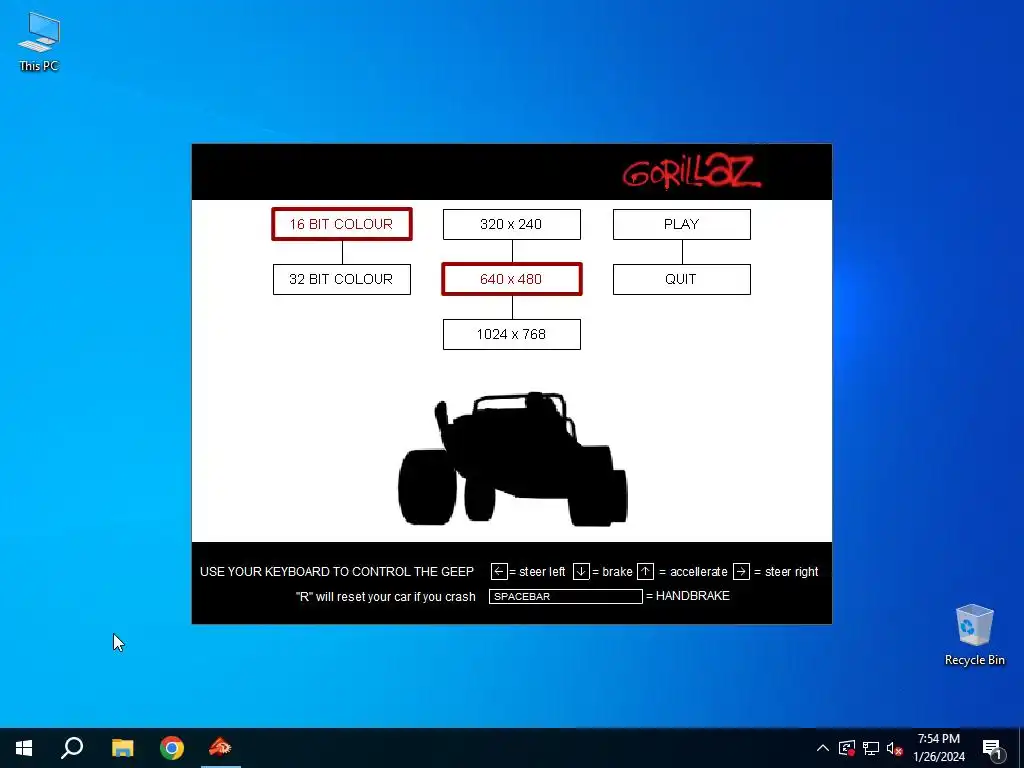Open the notification center icon
The image size is (1024, 768).
992,748
